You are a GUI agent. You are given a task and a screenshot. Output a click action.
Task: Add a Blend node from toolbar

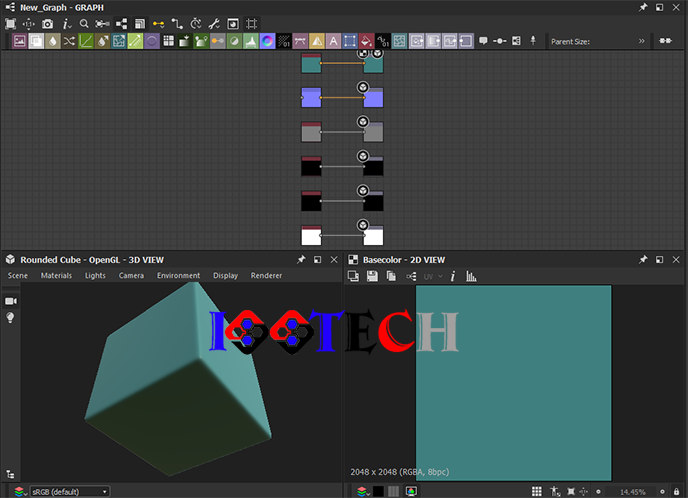[36, 41]
